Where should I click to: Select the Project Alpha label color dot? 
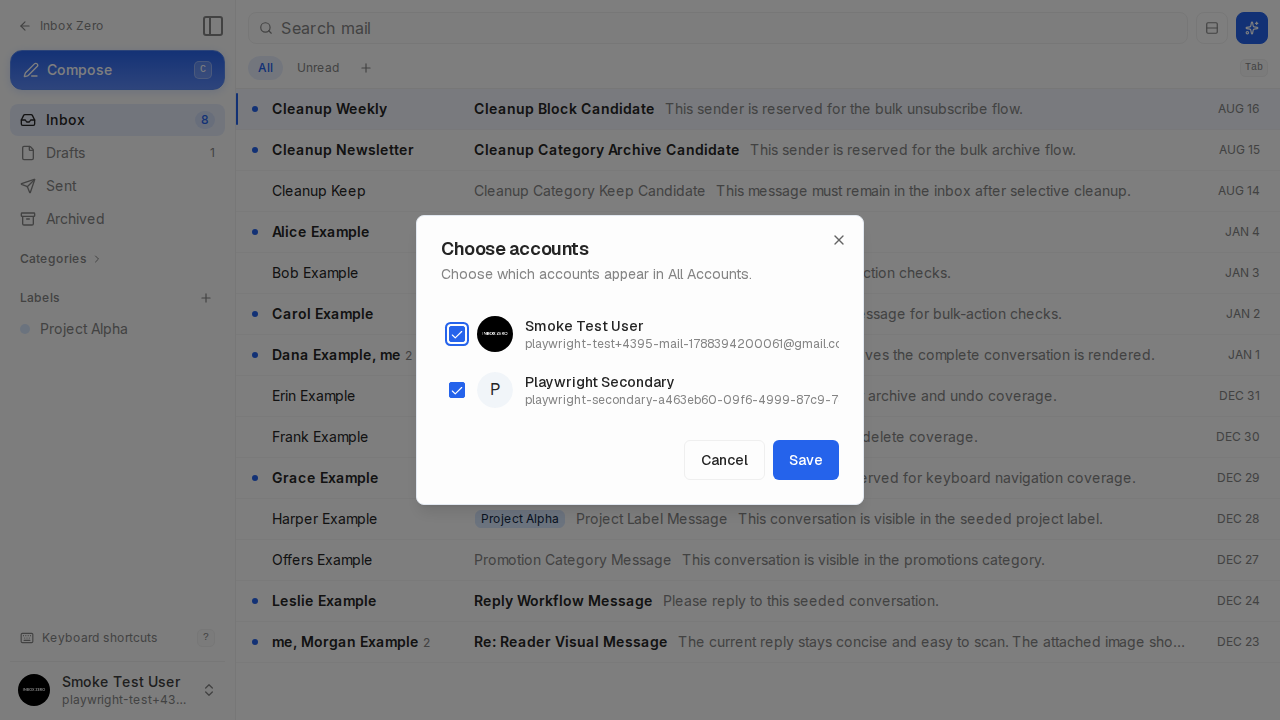click(25, 329)
